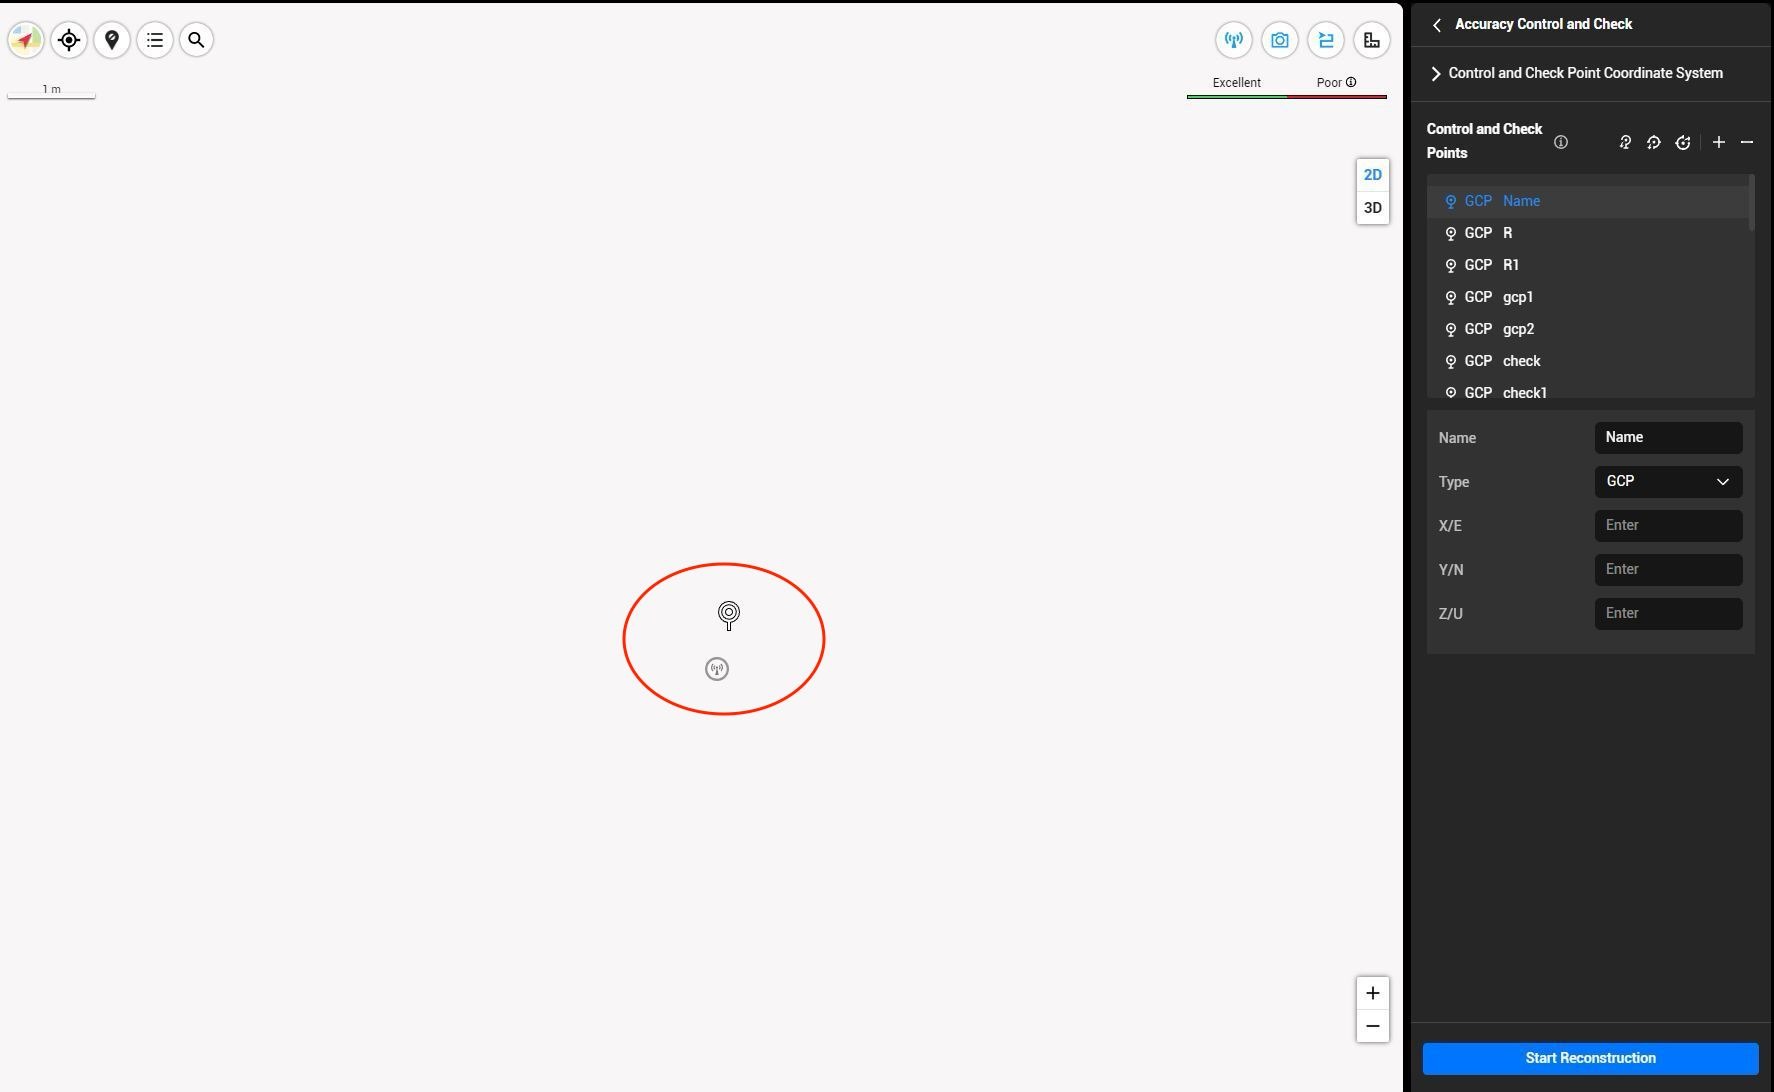1774x1092 pixels.
Task: Click the Excellent-Poor accuracy gradient bar
Action: pos(1286,97)
